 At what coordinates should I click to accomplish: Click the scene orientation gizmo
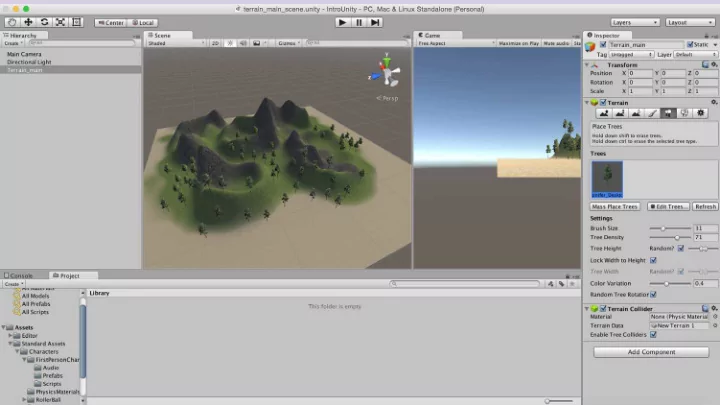(386, 71)
